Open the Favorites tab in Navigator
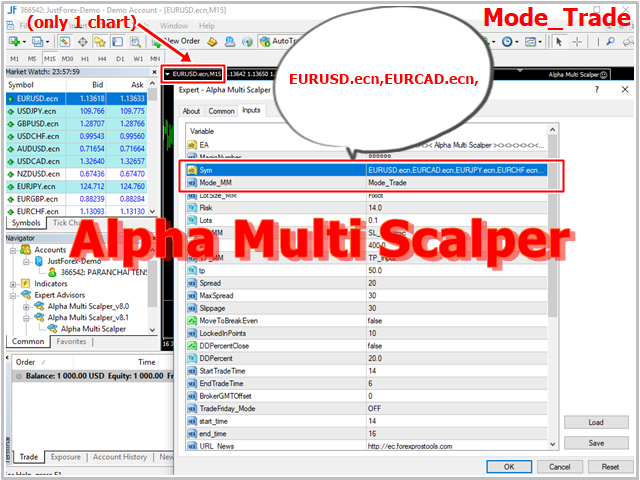This screenshot has height=480, width=640. pos(71,342)
